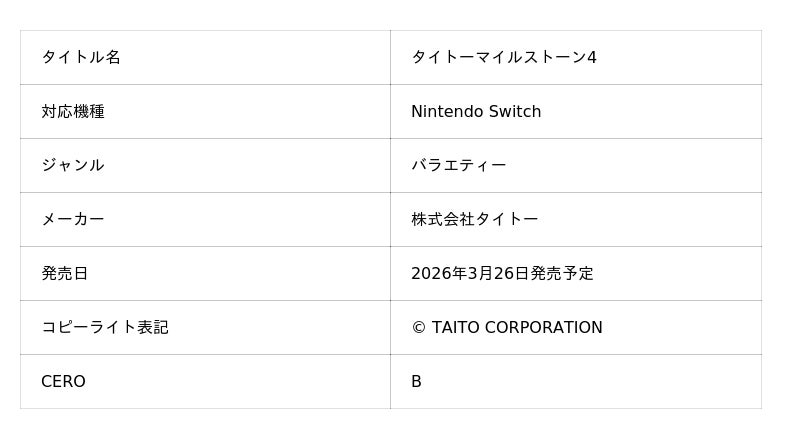800x439 pixels.
Task: Click the © copyright symbol
Action: [418, 328]
